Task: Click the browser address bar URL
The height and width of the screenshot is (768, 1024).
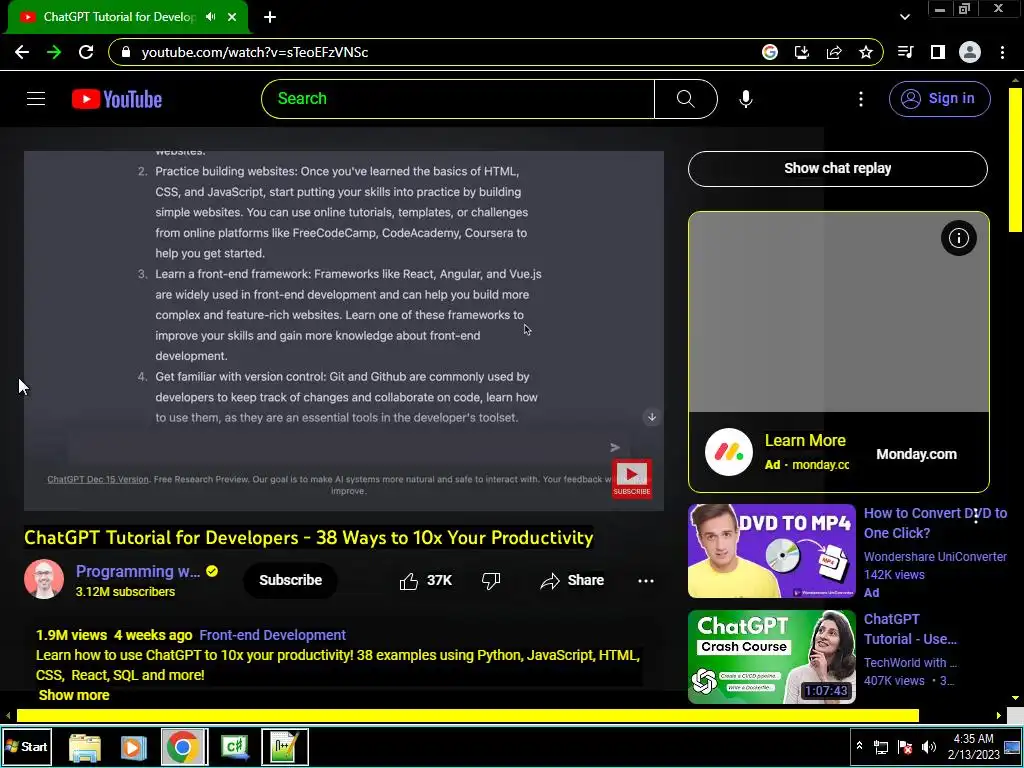Action: pyautogui.click(x=255, y=52)
